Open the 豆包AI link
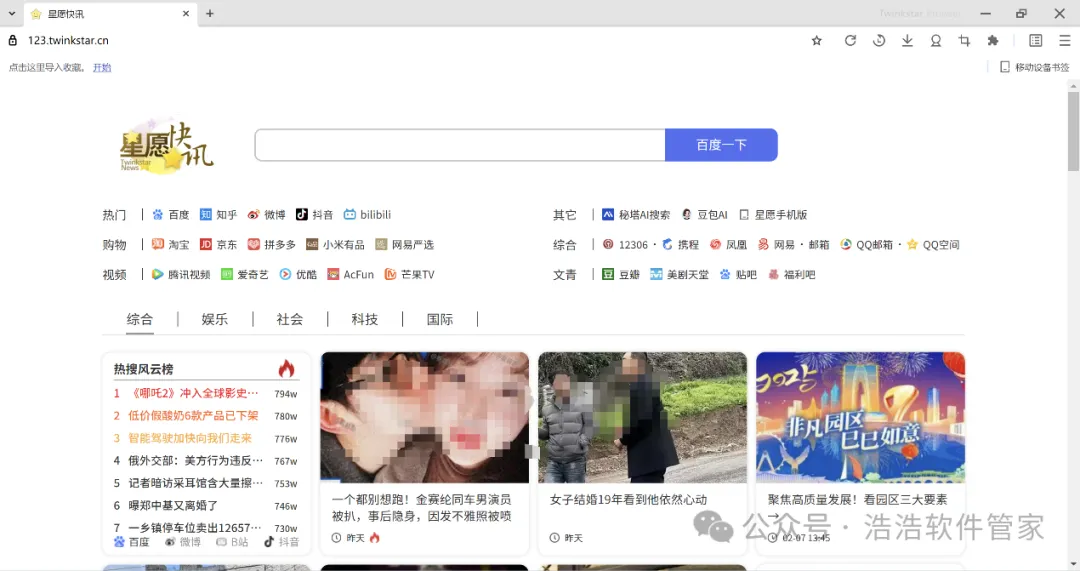Viewport: 1080px width, 571px height. [x=704, y=215]
